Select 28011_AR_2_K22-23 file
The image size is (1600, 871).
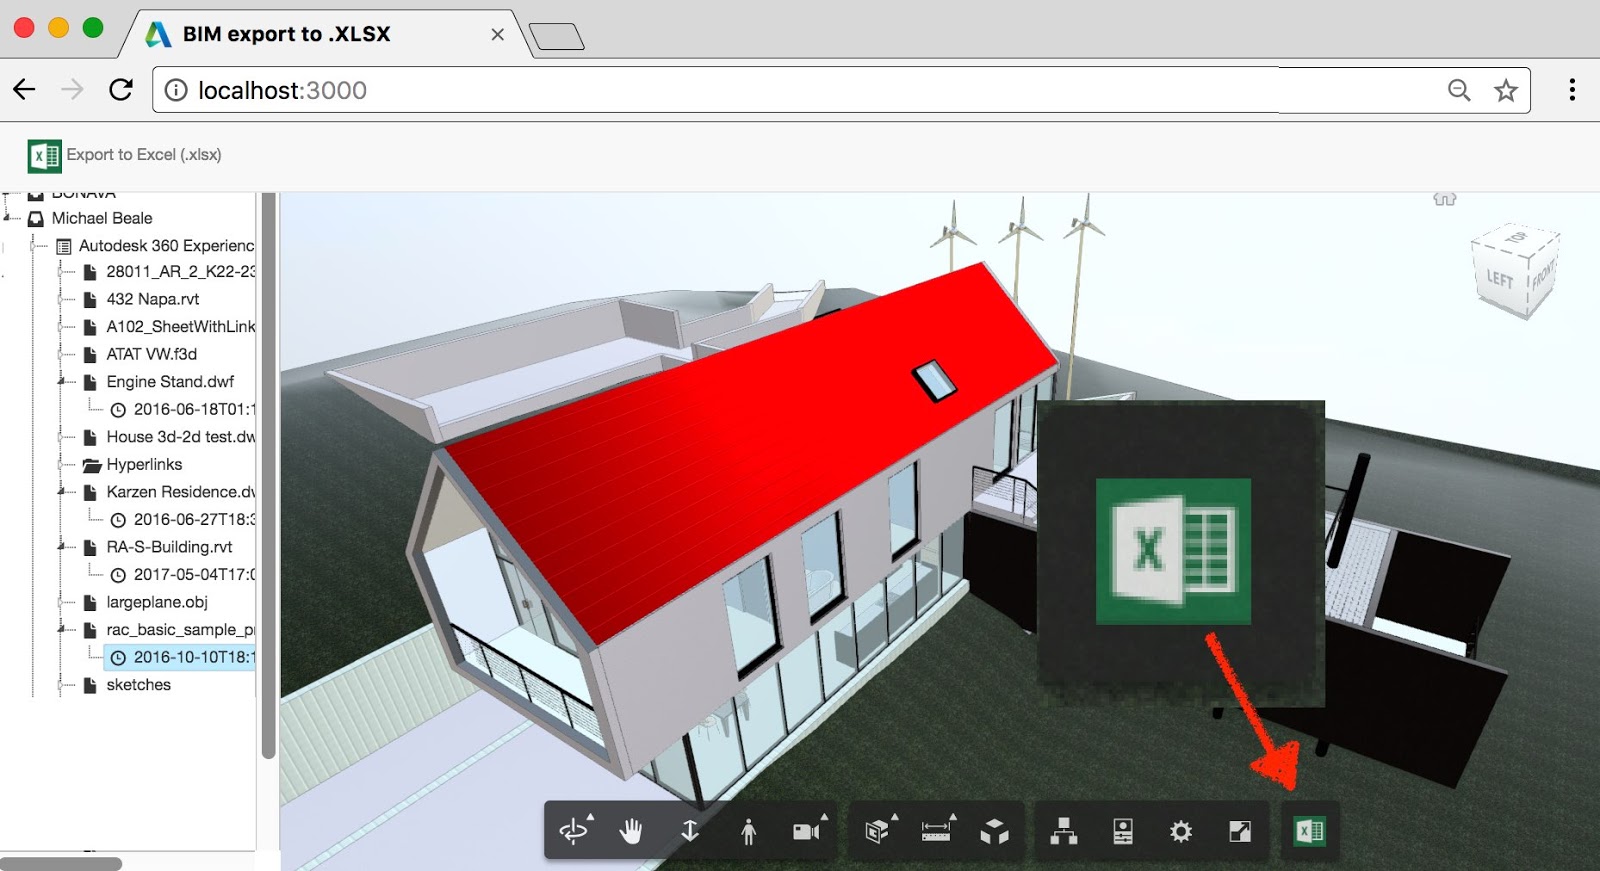click(x=181, y=272)
